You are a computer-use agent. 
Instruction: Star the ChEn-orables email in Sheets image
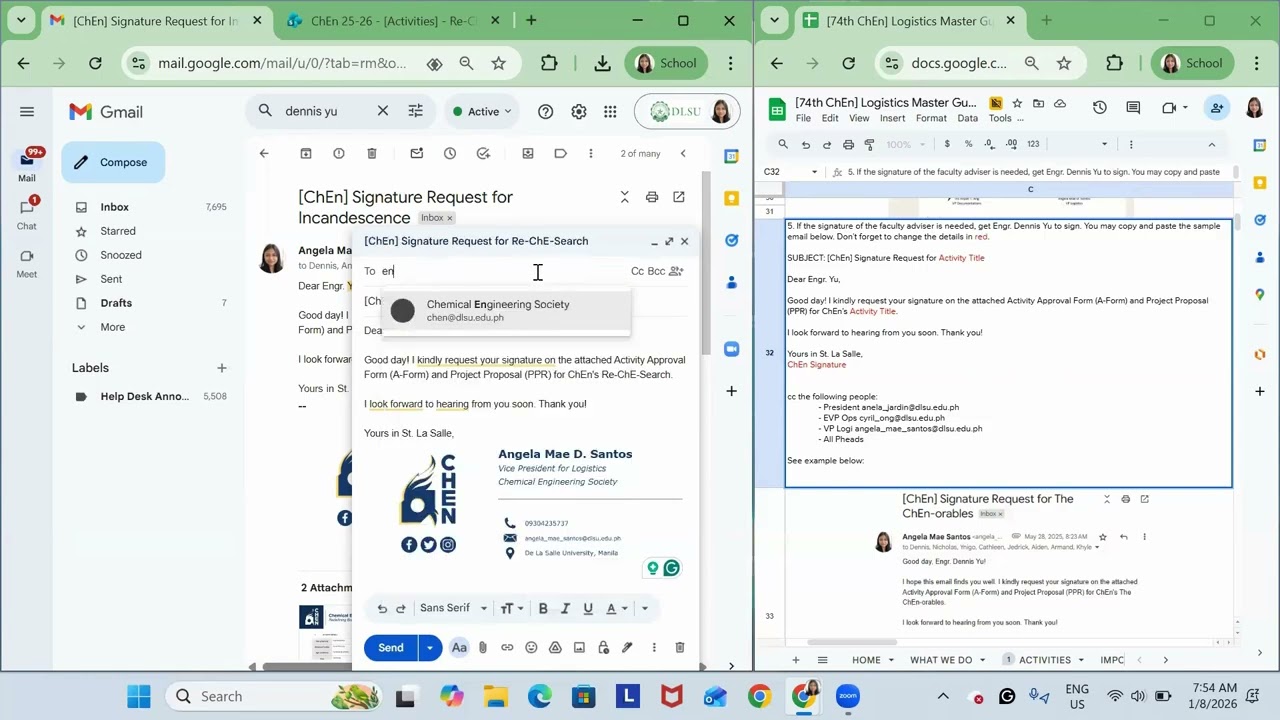pyautogui.click(x=1103, y=537)
